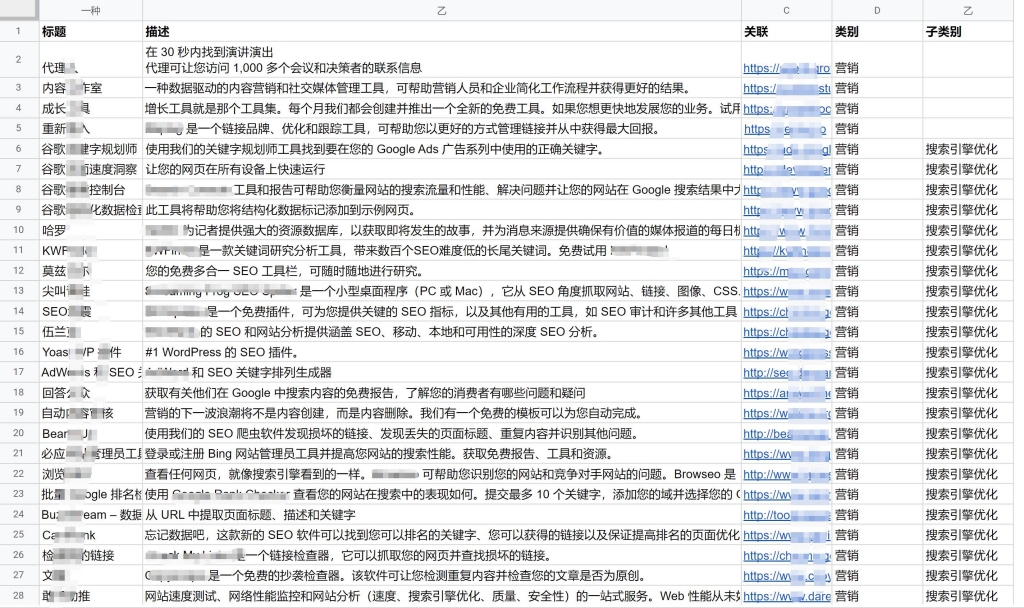Viewport: 1024px width, 608px height.
Task: Click description 忘记数据吧
Action: pos(441,535)
